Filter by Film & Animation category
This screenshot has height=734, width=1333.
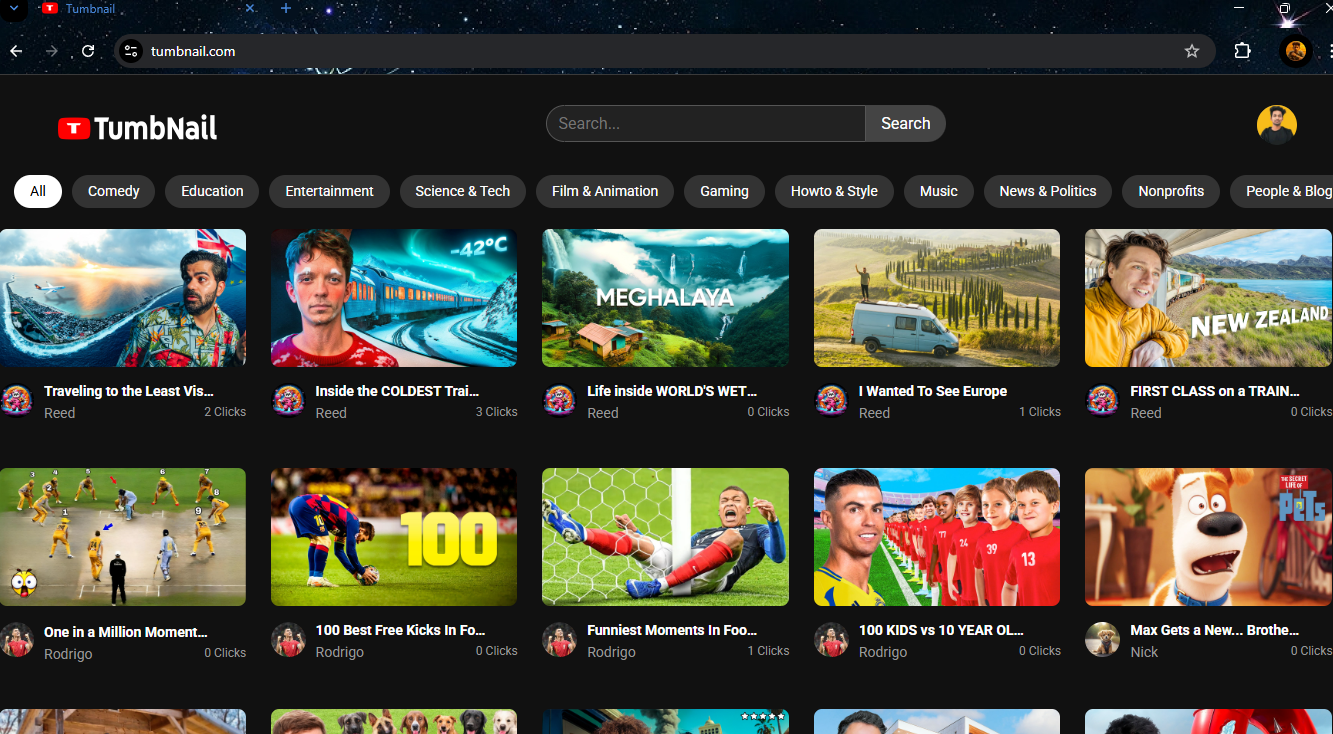[x=605, y=191]
